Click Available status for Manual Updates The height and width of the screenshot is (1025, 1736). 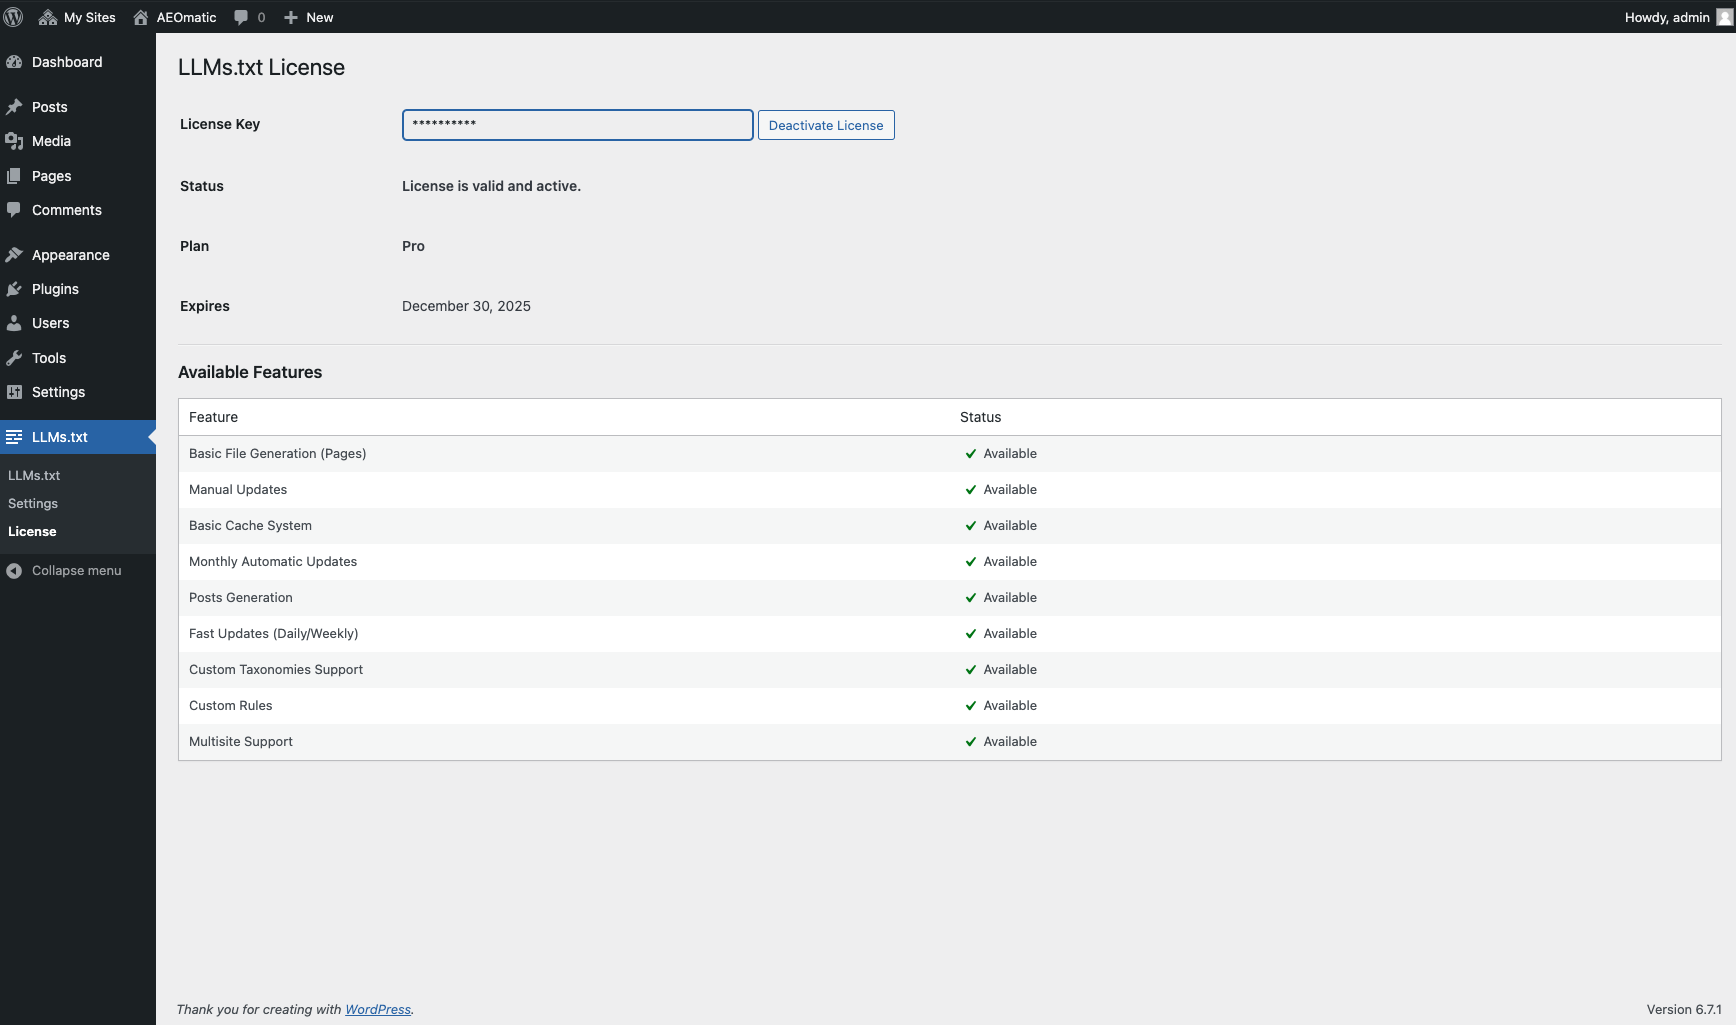pyautogui.click(x=1010, y=490)
